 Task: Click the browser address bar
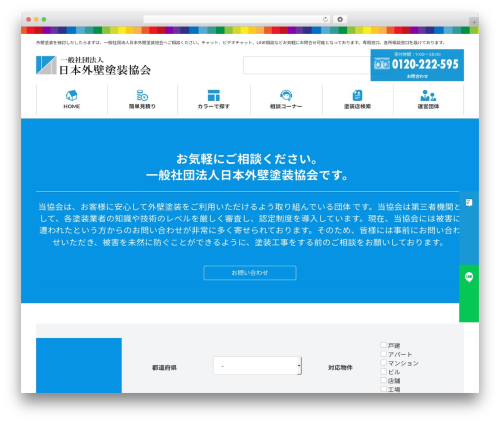(x=237, y=19)
